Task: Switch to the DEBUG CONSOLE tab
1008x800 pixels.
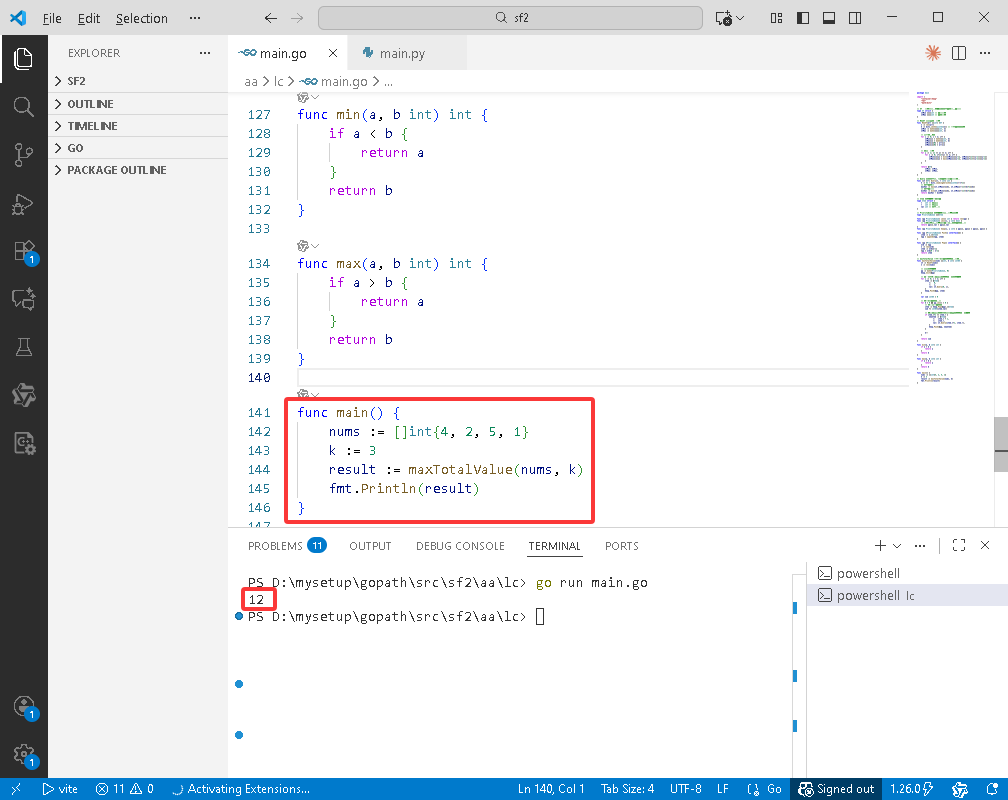Action: (460, 545)
